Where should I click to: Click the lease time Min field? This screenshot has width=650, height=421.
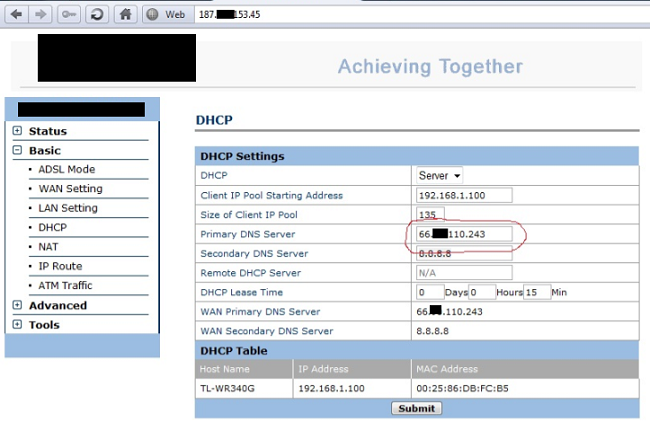click(537, 292)
